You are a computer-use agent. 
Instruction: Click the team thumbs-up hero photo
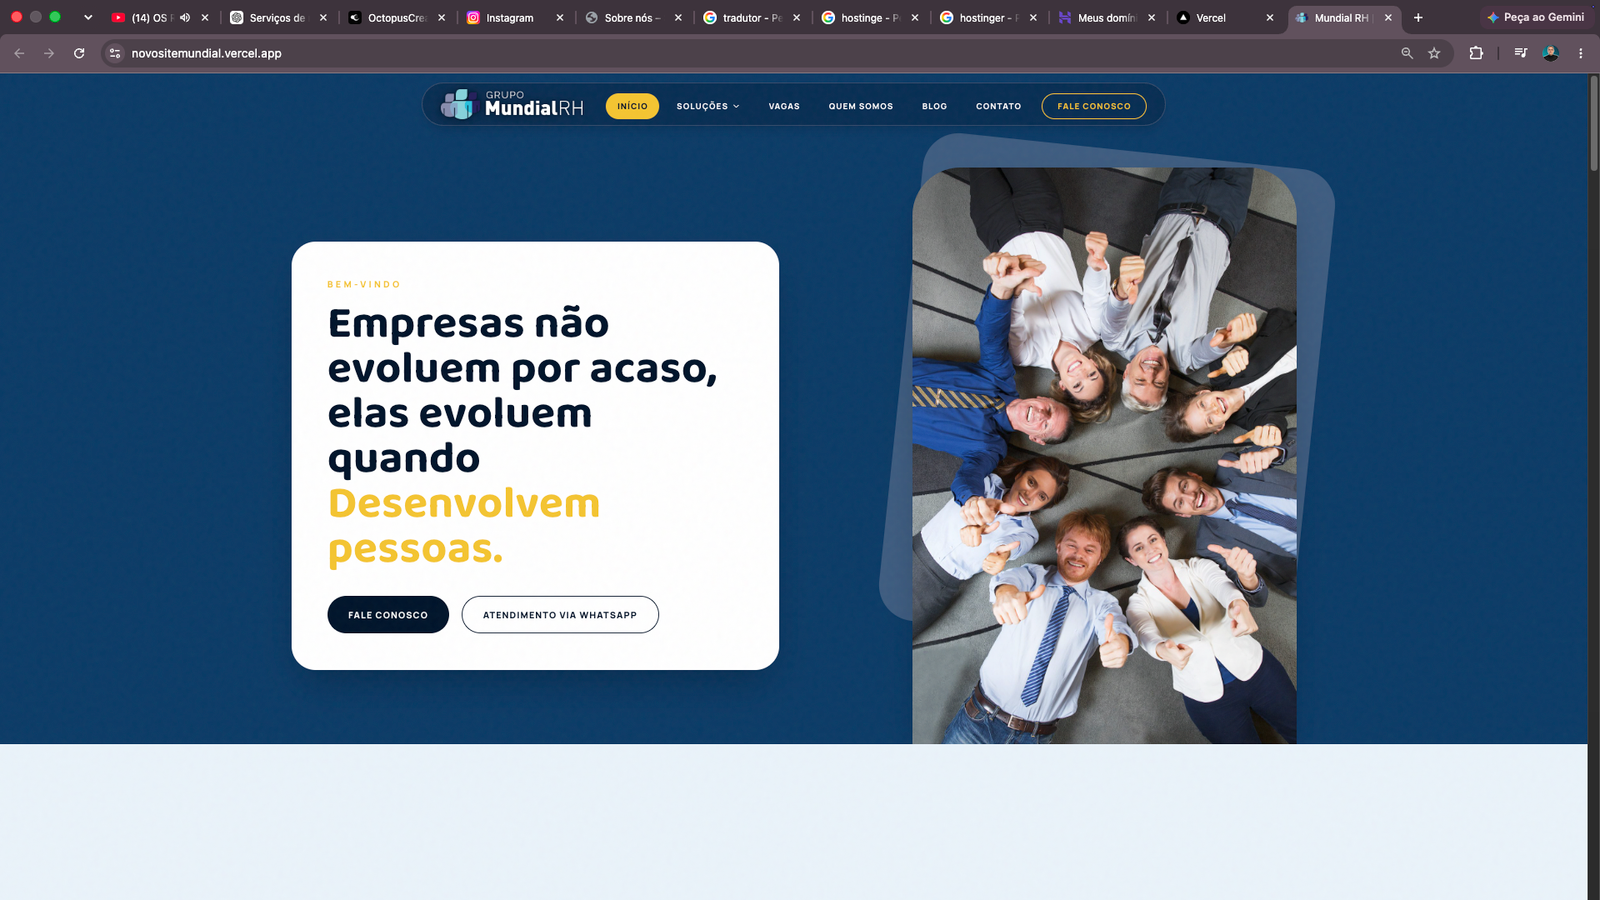click(1104, 456)
